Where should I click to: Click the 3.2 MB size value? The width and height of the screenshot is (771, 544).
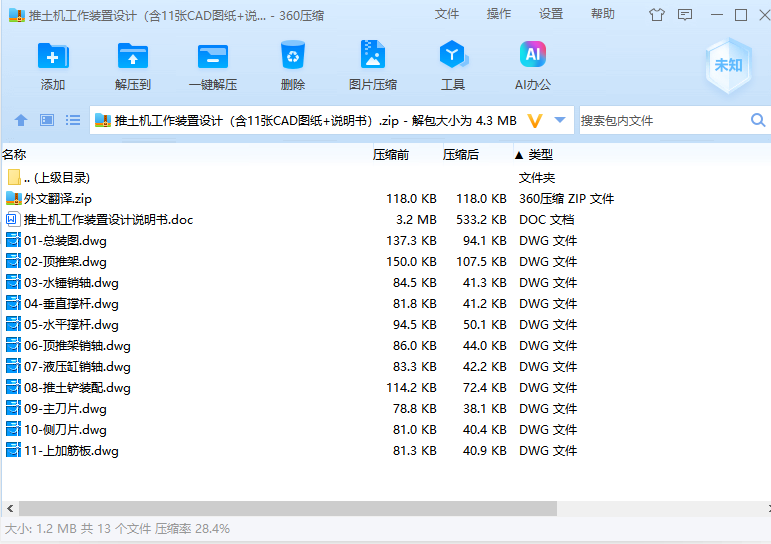(416, 219)
